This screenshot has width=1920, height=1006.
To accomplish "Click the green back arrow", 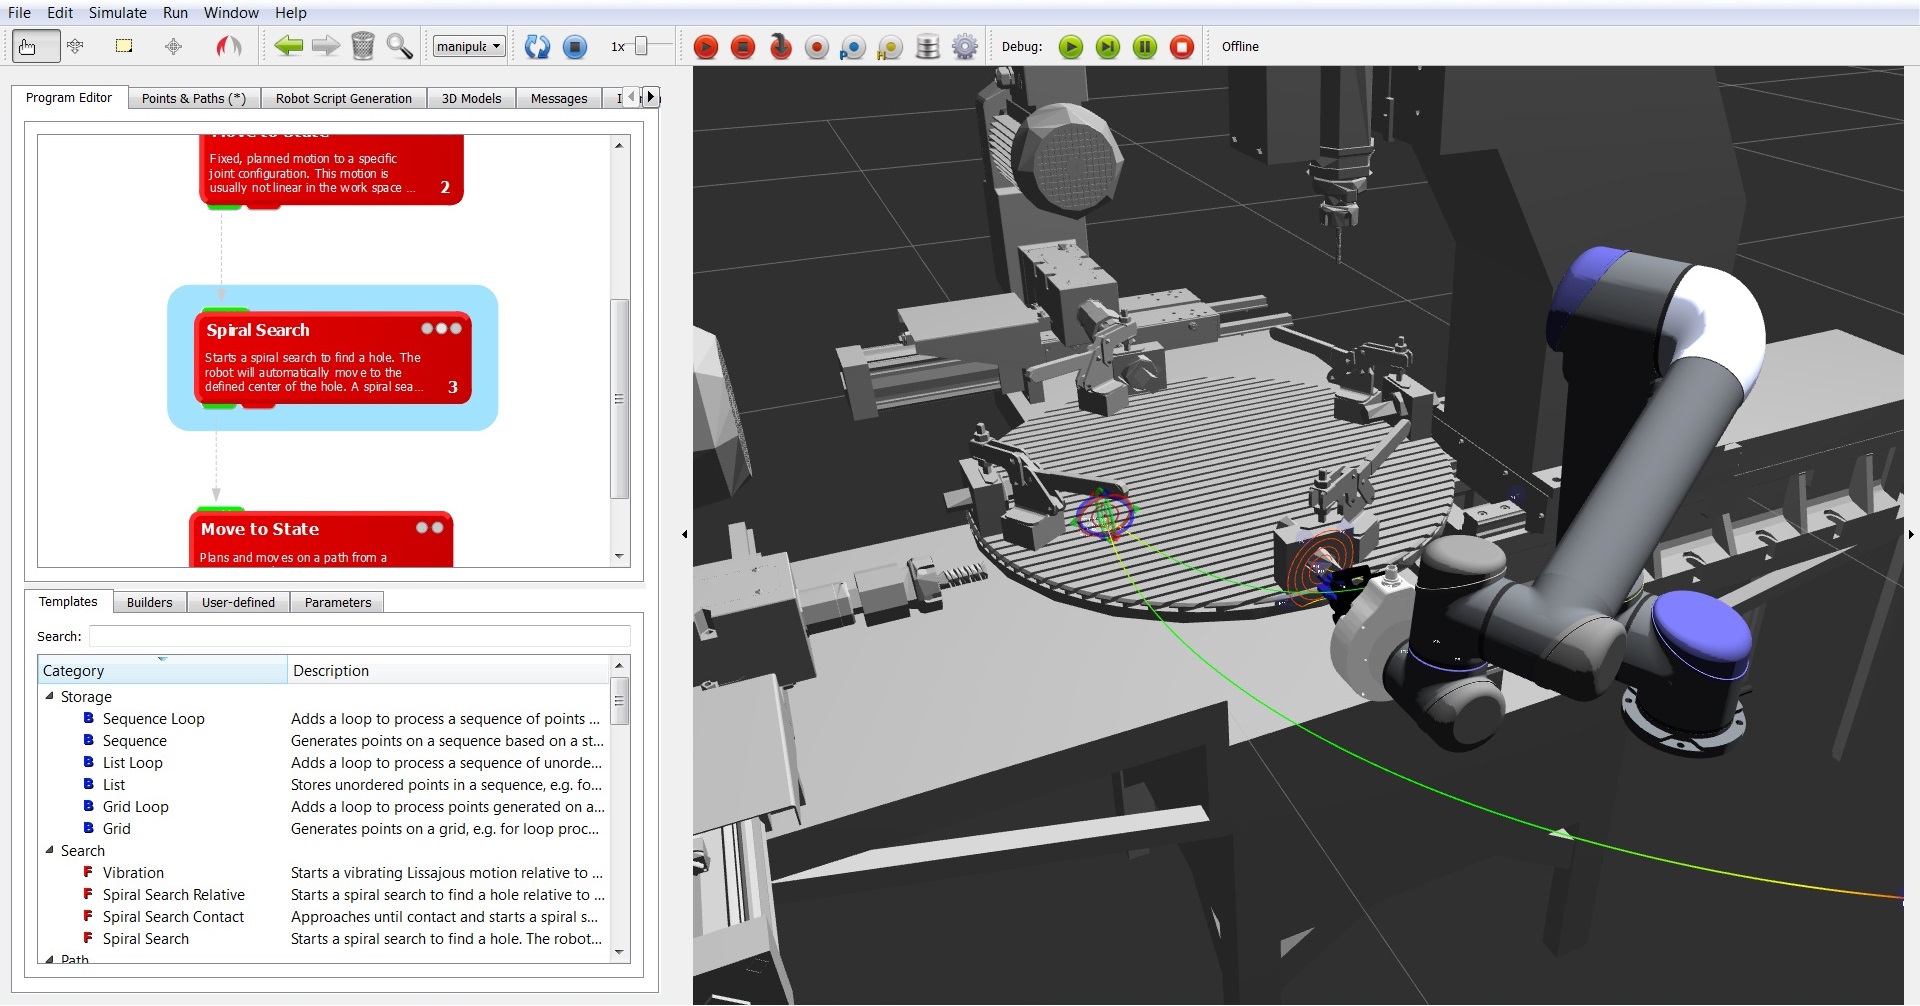I will coord(288,45).
